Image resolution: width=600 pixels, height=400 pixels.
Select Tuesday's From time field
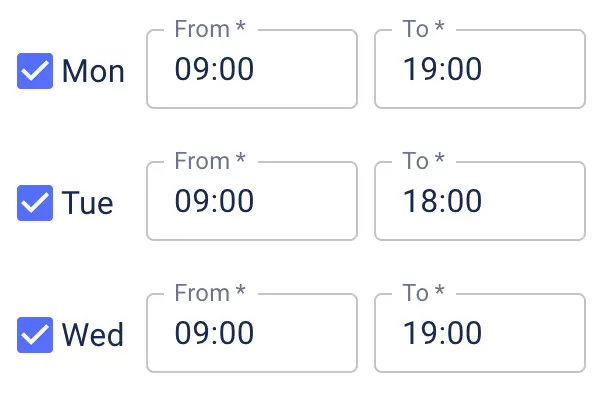point(251,202)
